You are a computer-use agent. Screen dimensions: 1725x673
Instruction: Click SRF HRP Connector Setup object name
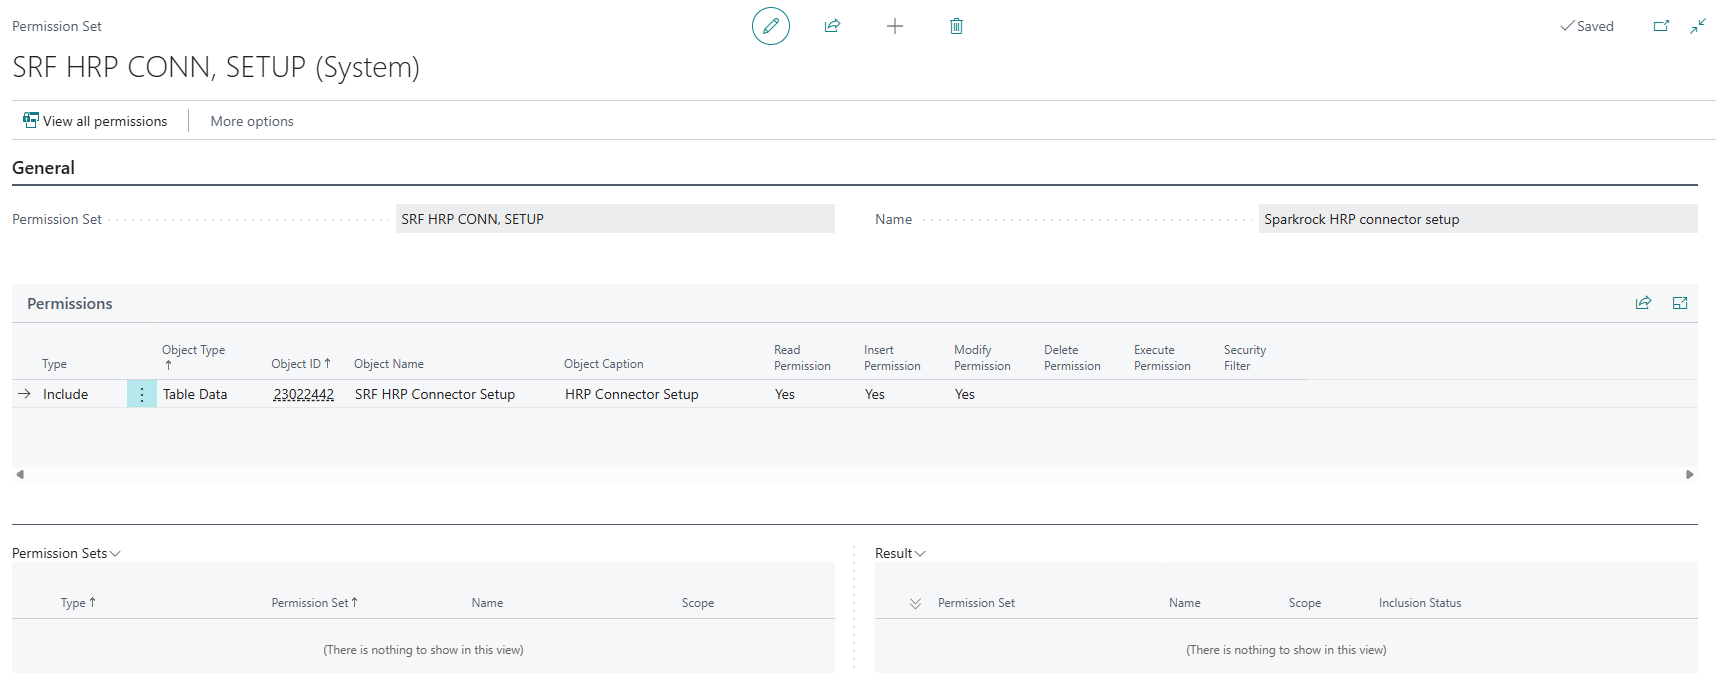point(435,394)
